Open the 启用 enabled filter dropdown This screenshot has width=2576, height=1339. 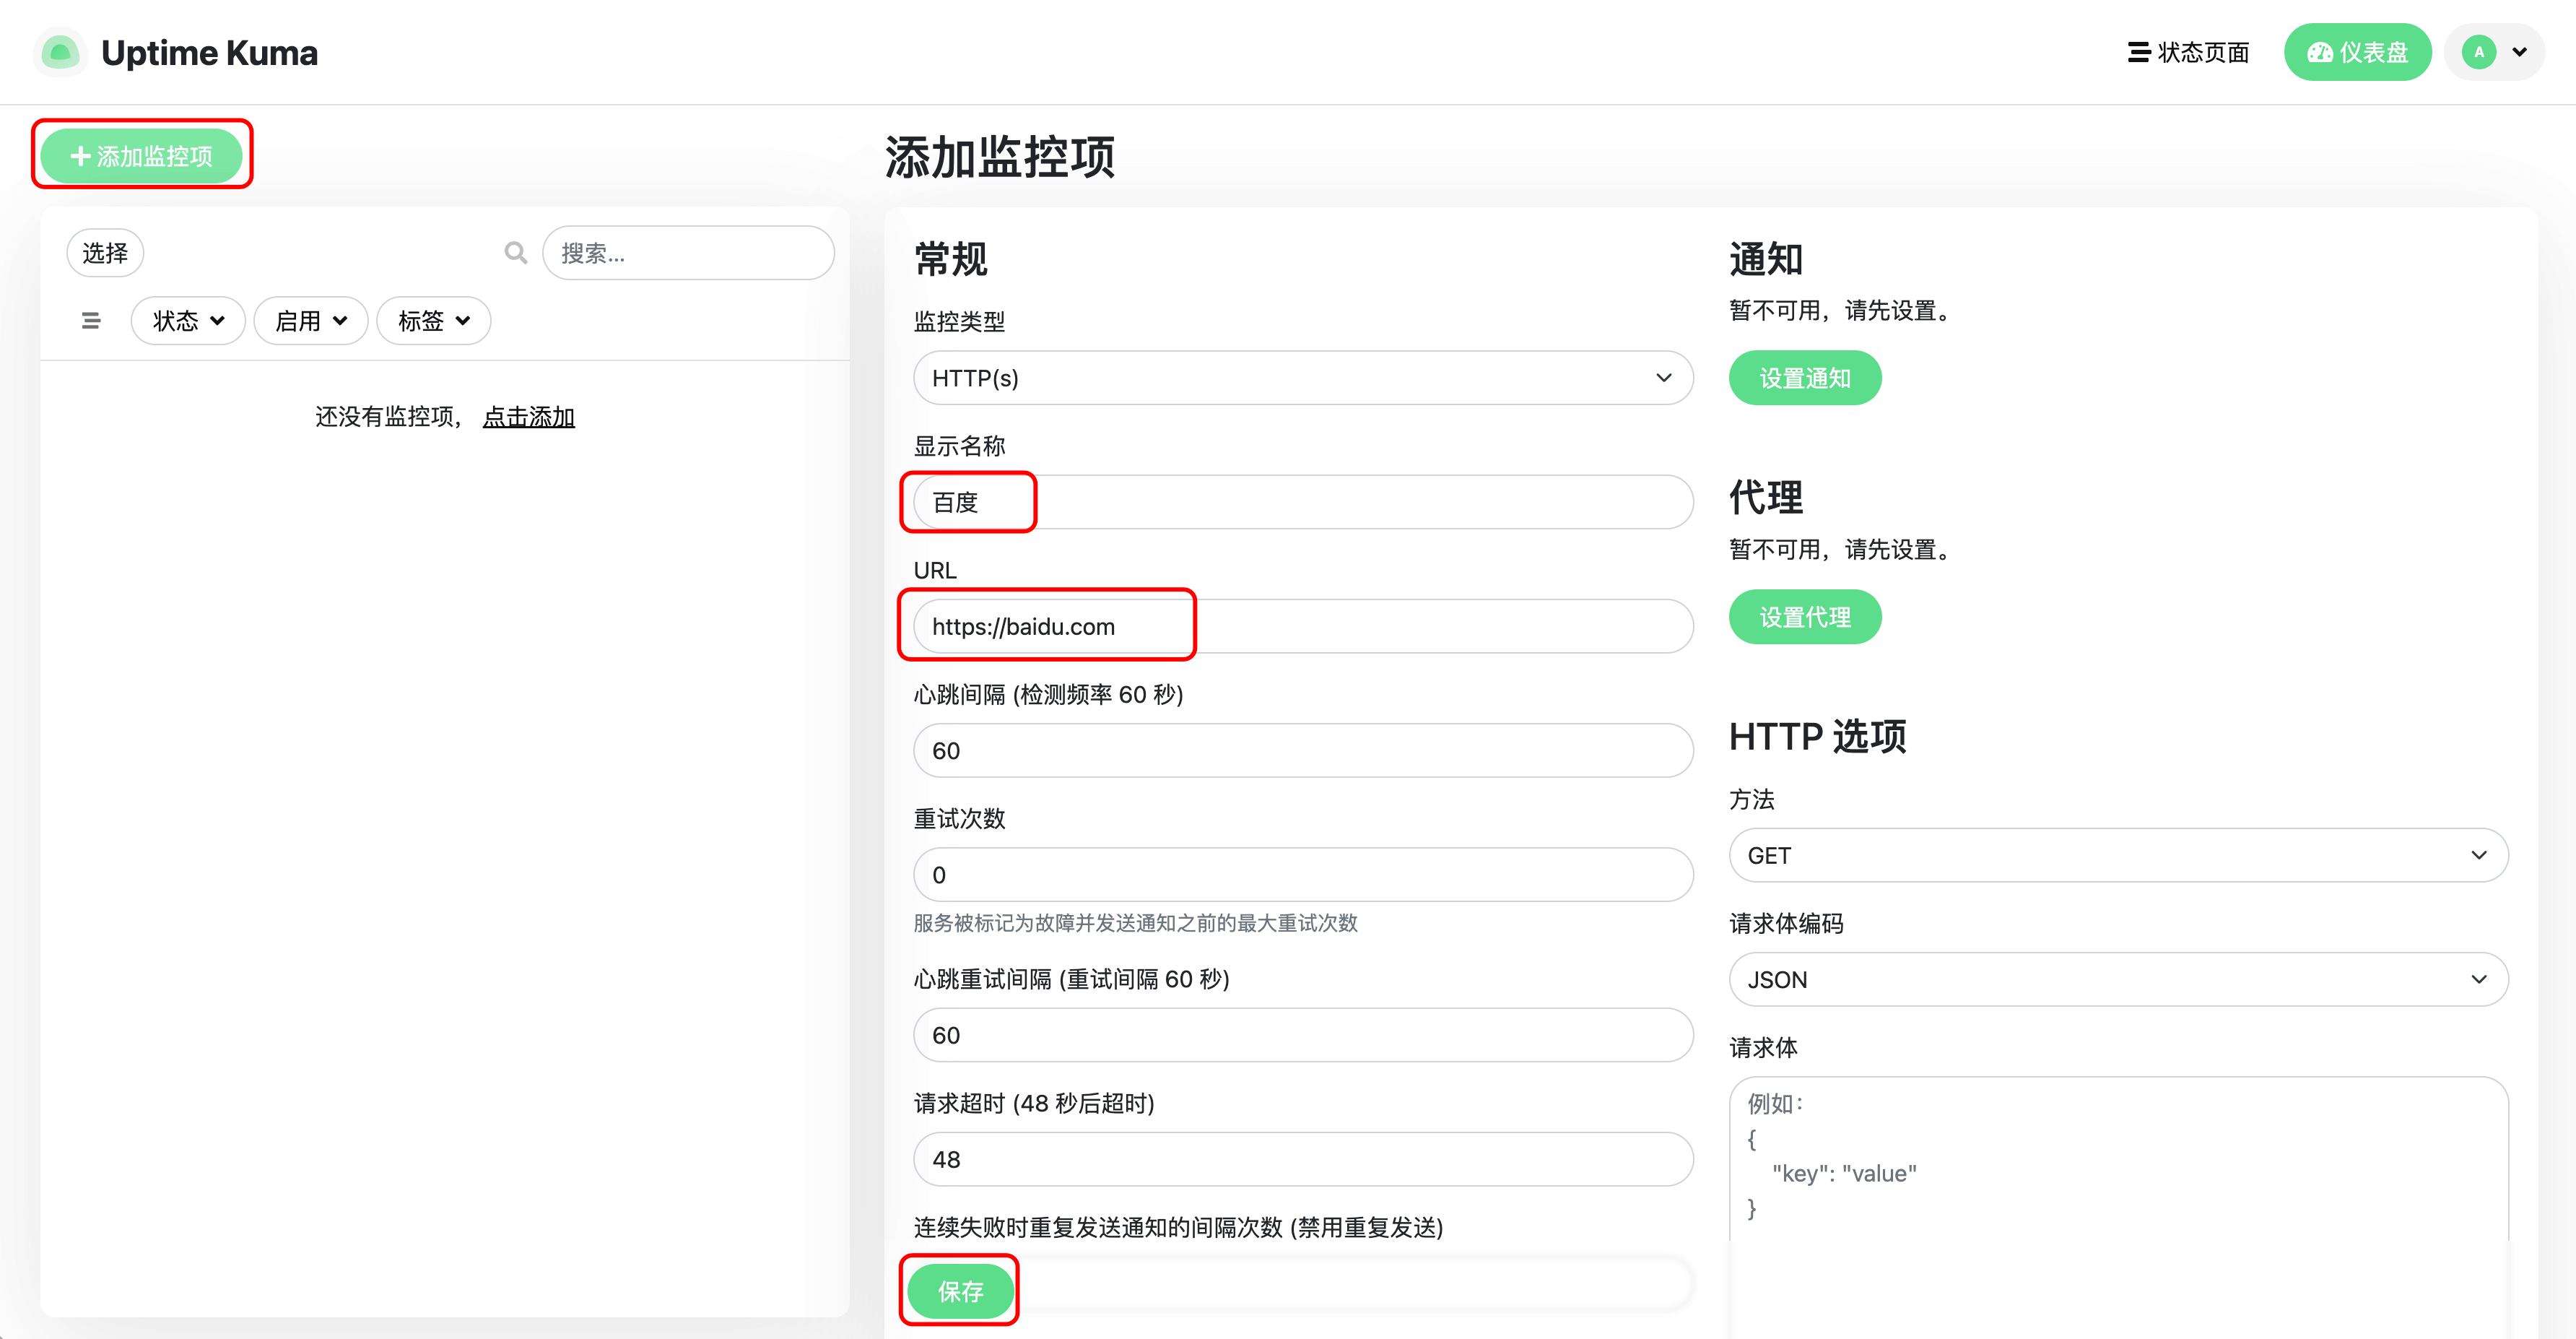[310, 321]
